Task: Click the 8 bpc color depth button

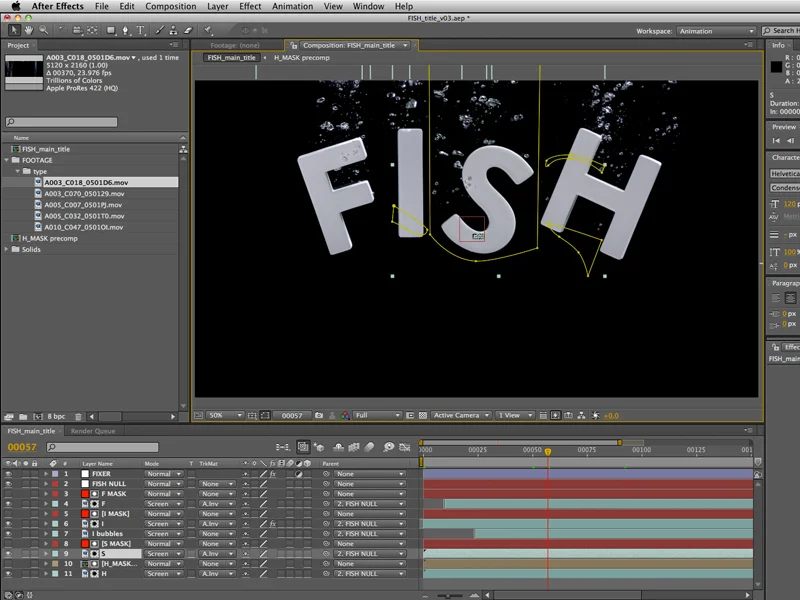Action: [56, 416]
